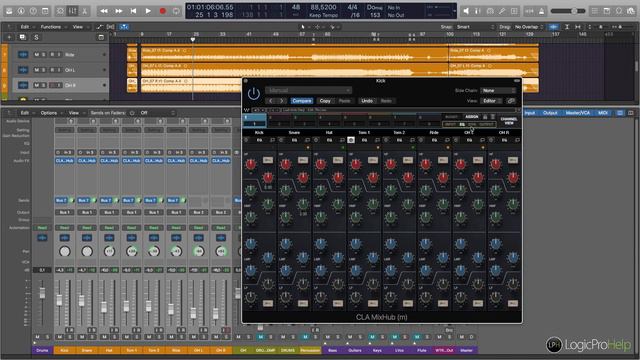
Task: Click the Kick channel HP bell button
Action: coord(268,160)
